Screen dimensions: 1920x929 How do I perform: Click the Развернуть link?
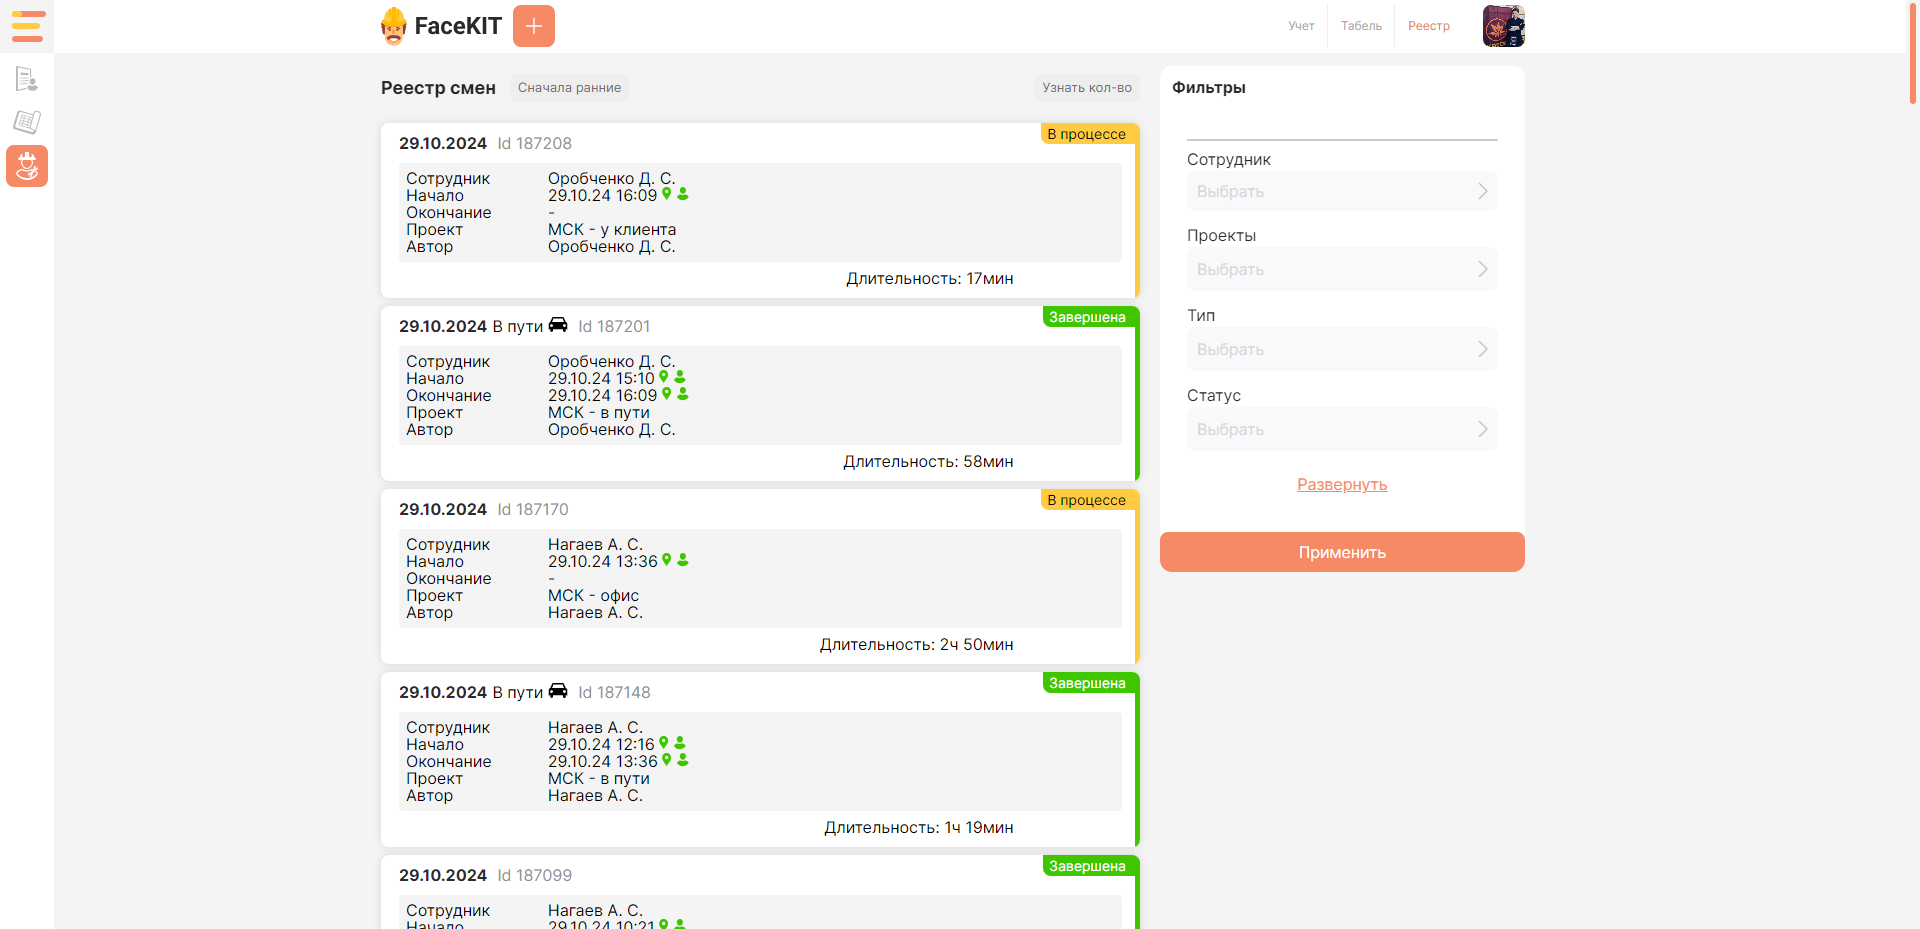pyautogui.click(x=1341, y=485)
